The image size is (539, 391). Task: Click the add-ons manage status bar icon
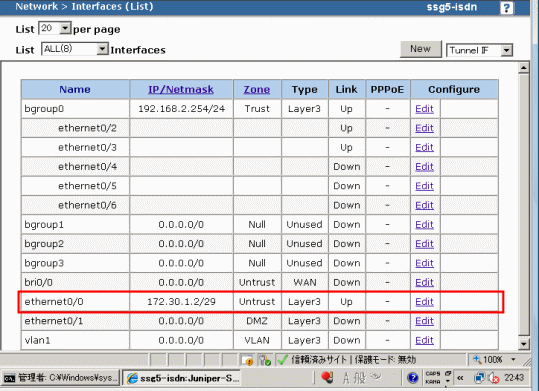click(265, 360)
